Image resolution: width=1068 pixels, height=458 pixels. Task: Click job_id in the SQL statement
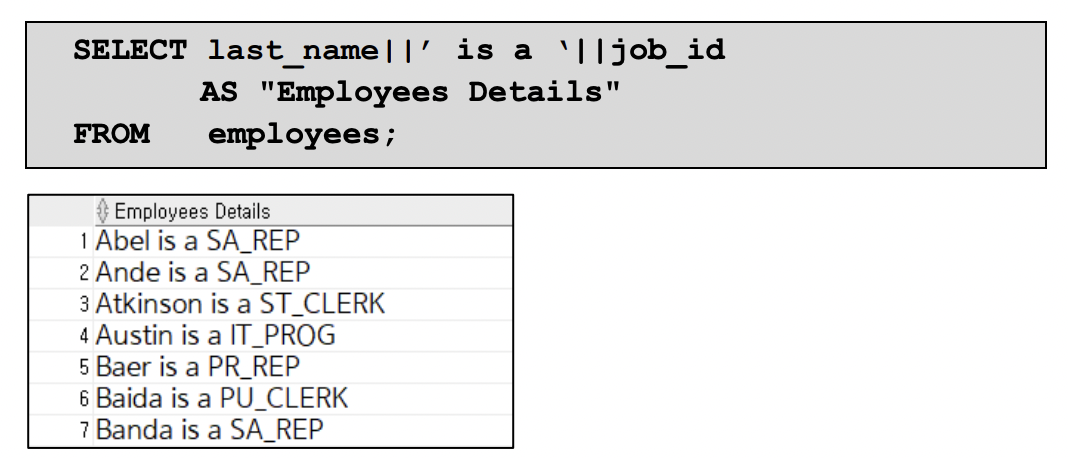pyautogui.click(x=668, y=52)
